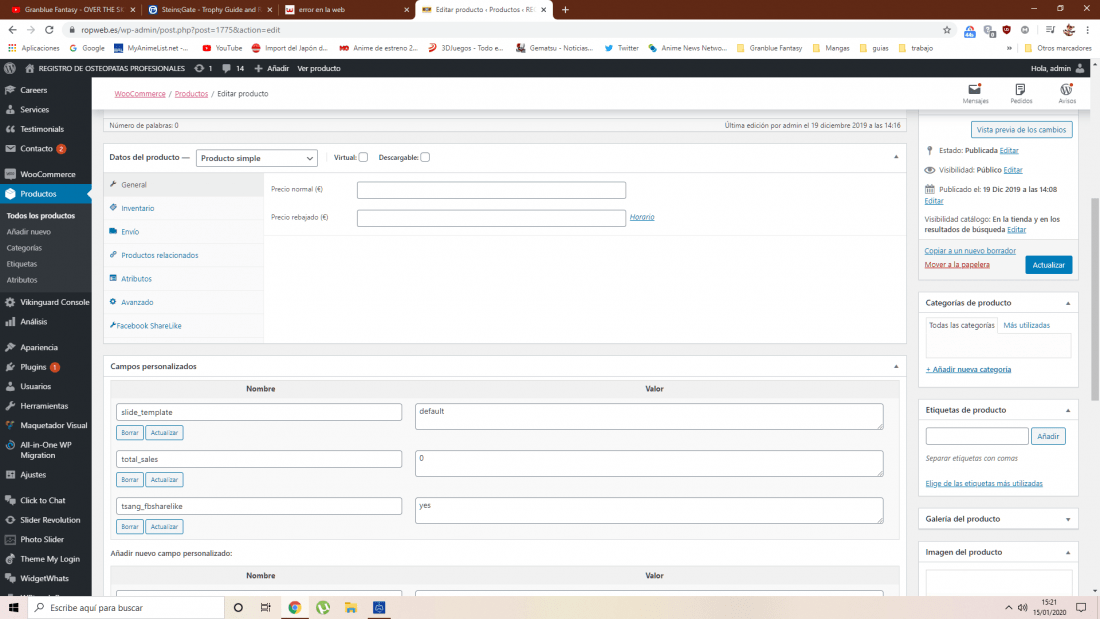Image resolution: width=1100 pixels, height=619 pixels.
Task: Select the Inventario product data tab
Action: coord(184,208)
